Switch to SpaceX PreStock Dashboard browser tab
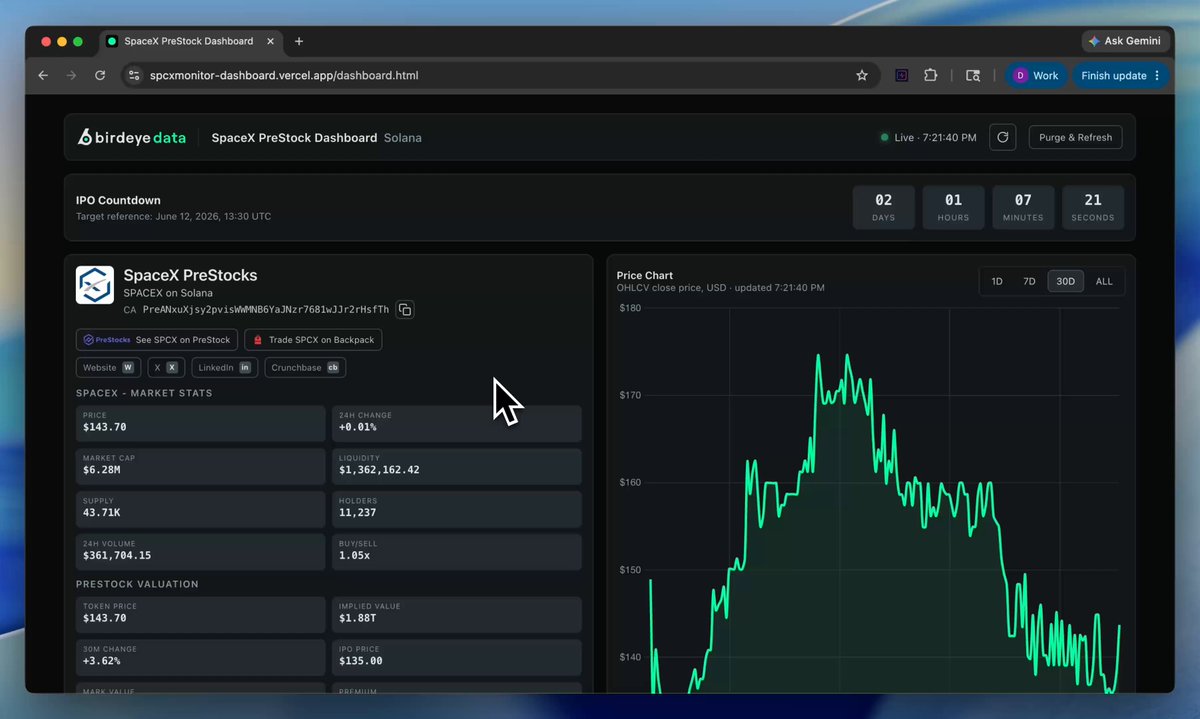1200x719 pixels. tap(190, 41)
